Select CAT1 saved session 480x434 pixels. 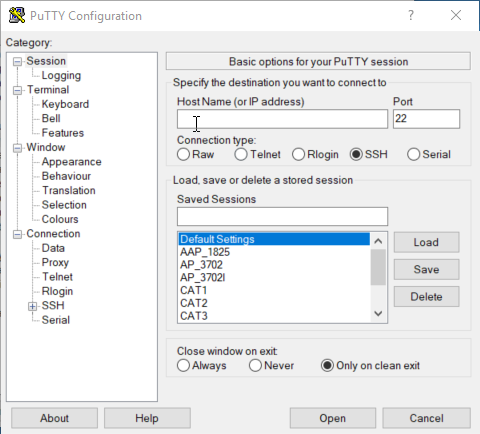pos(274,290)
